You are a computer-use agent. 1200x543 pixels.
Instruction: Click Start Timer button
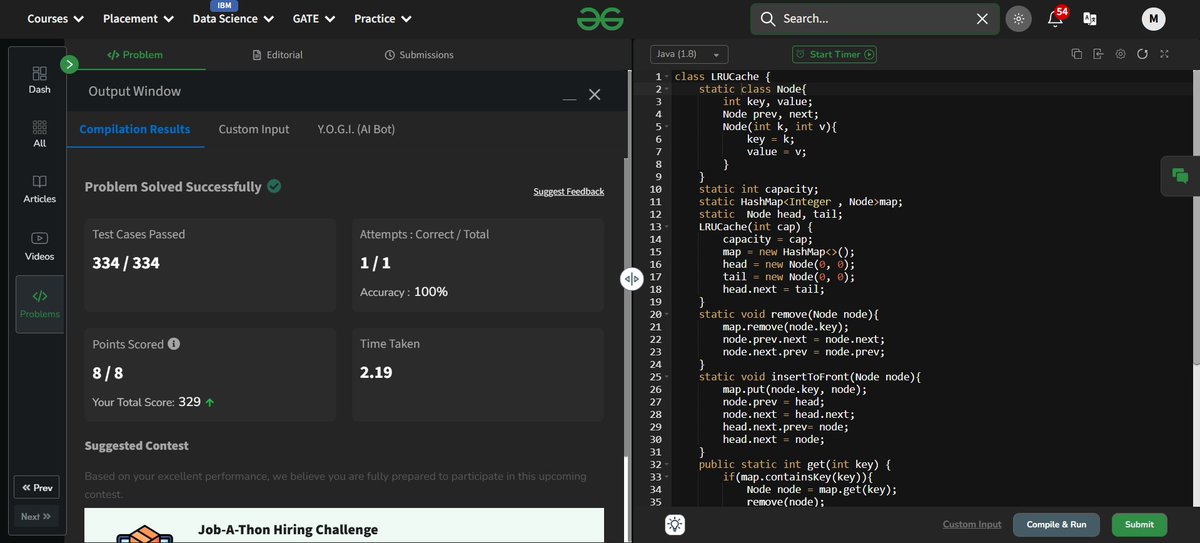click(x=834, y=54)
